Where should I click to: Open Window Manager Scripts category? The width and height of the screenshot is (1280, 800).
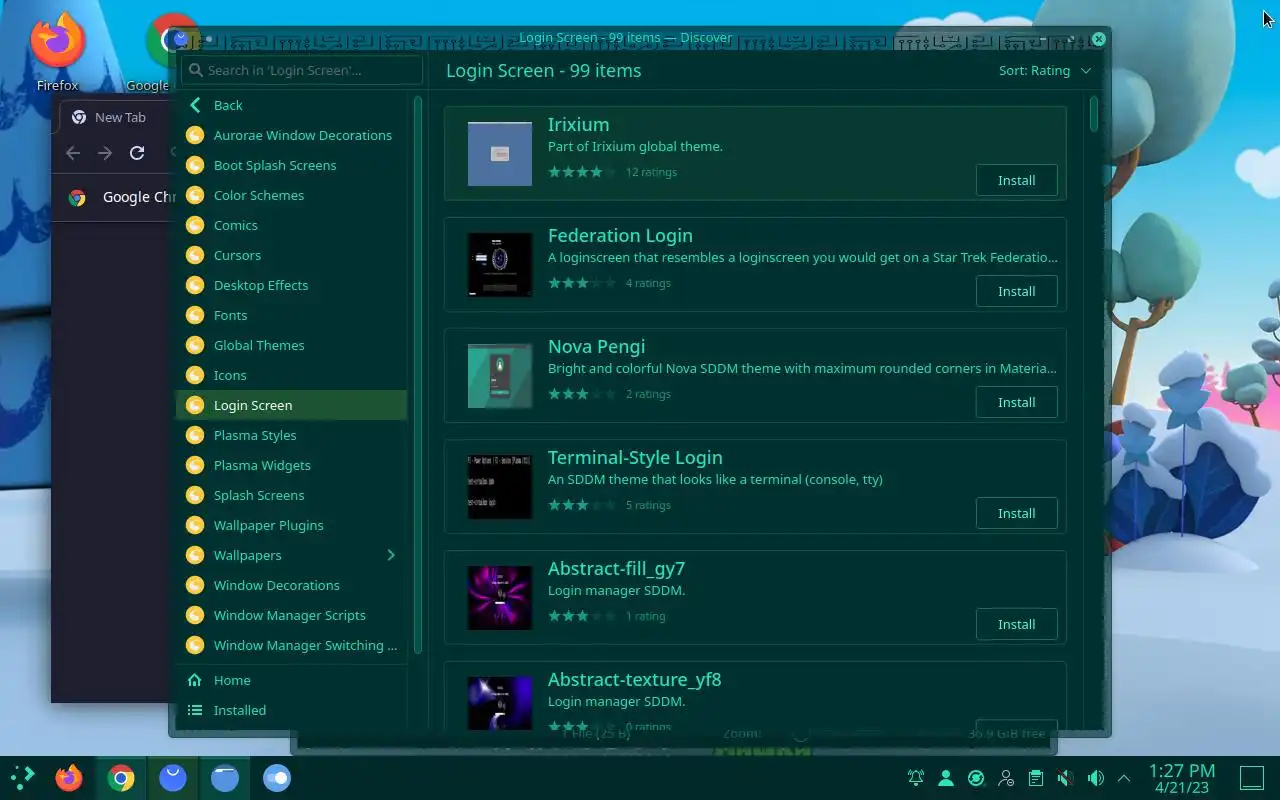click(x=291, y=615)
